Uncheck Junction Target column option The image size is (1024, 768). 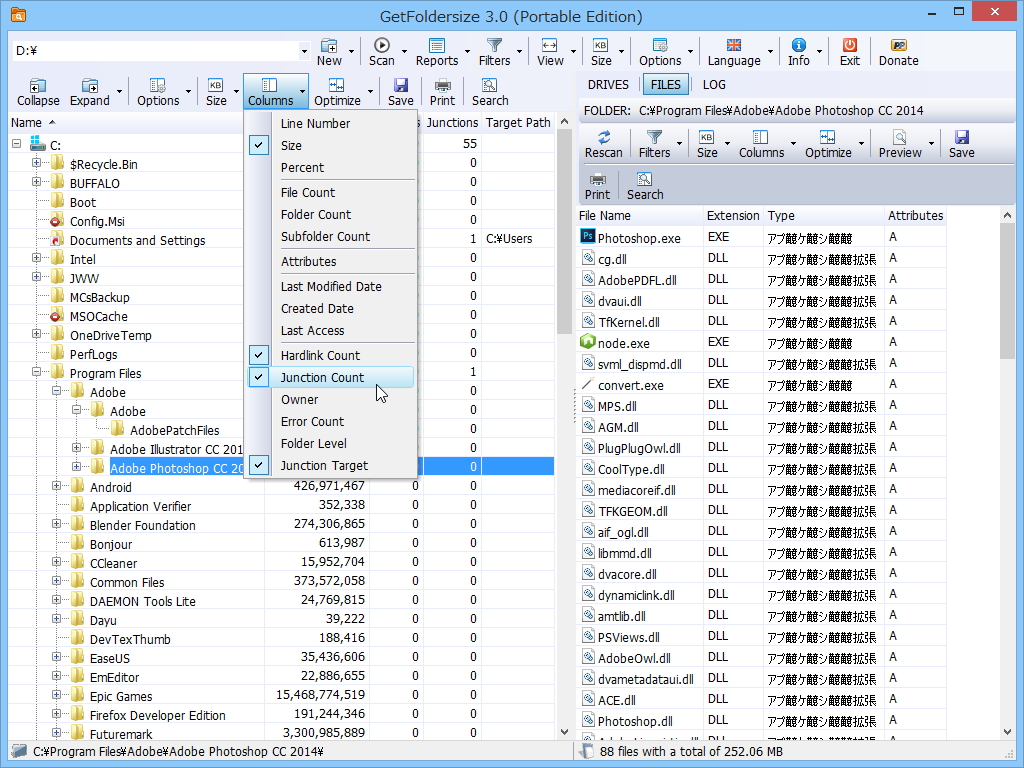[324, 466]
